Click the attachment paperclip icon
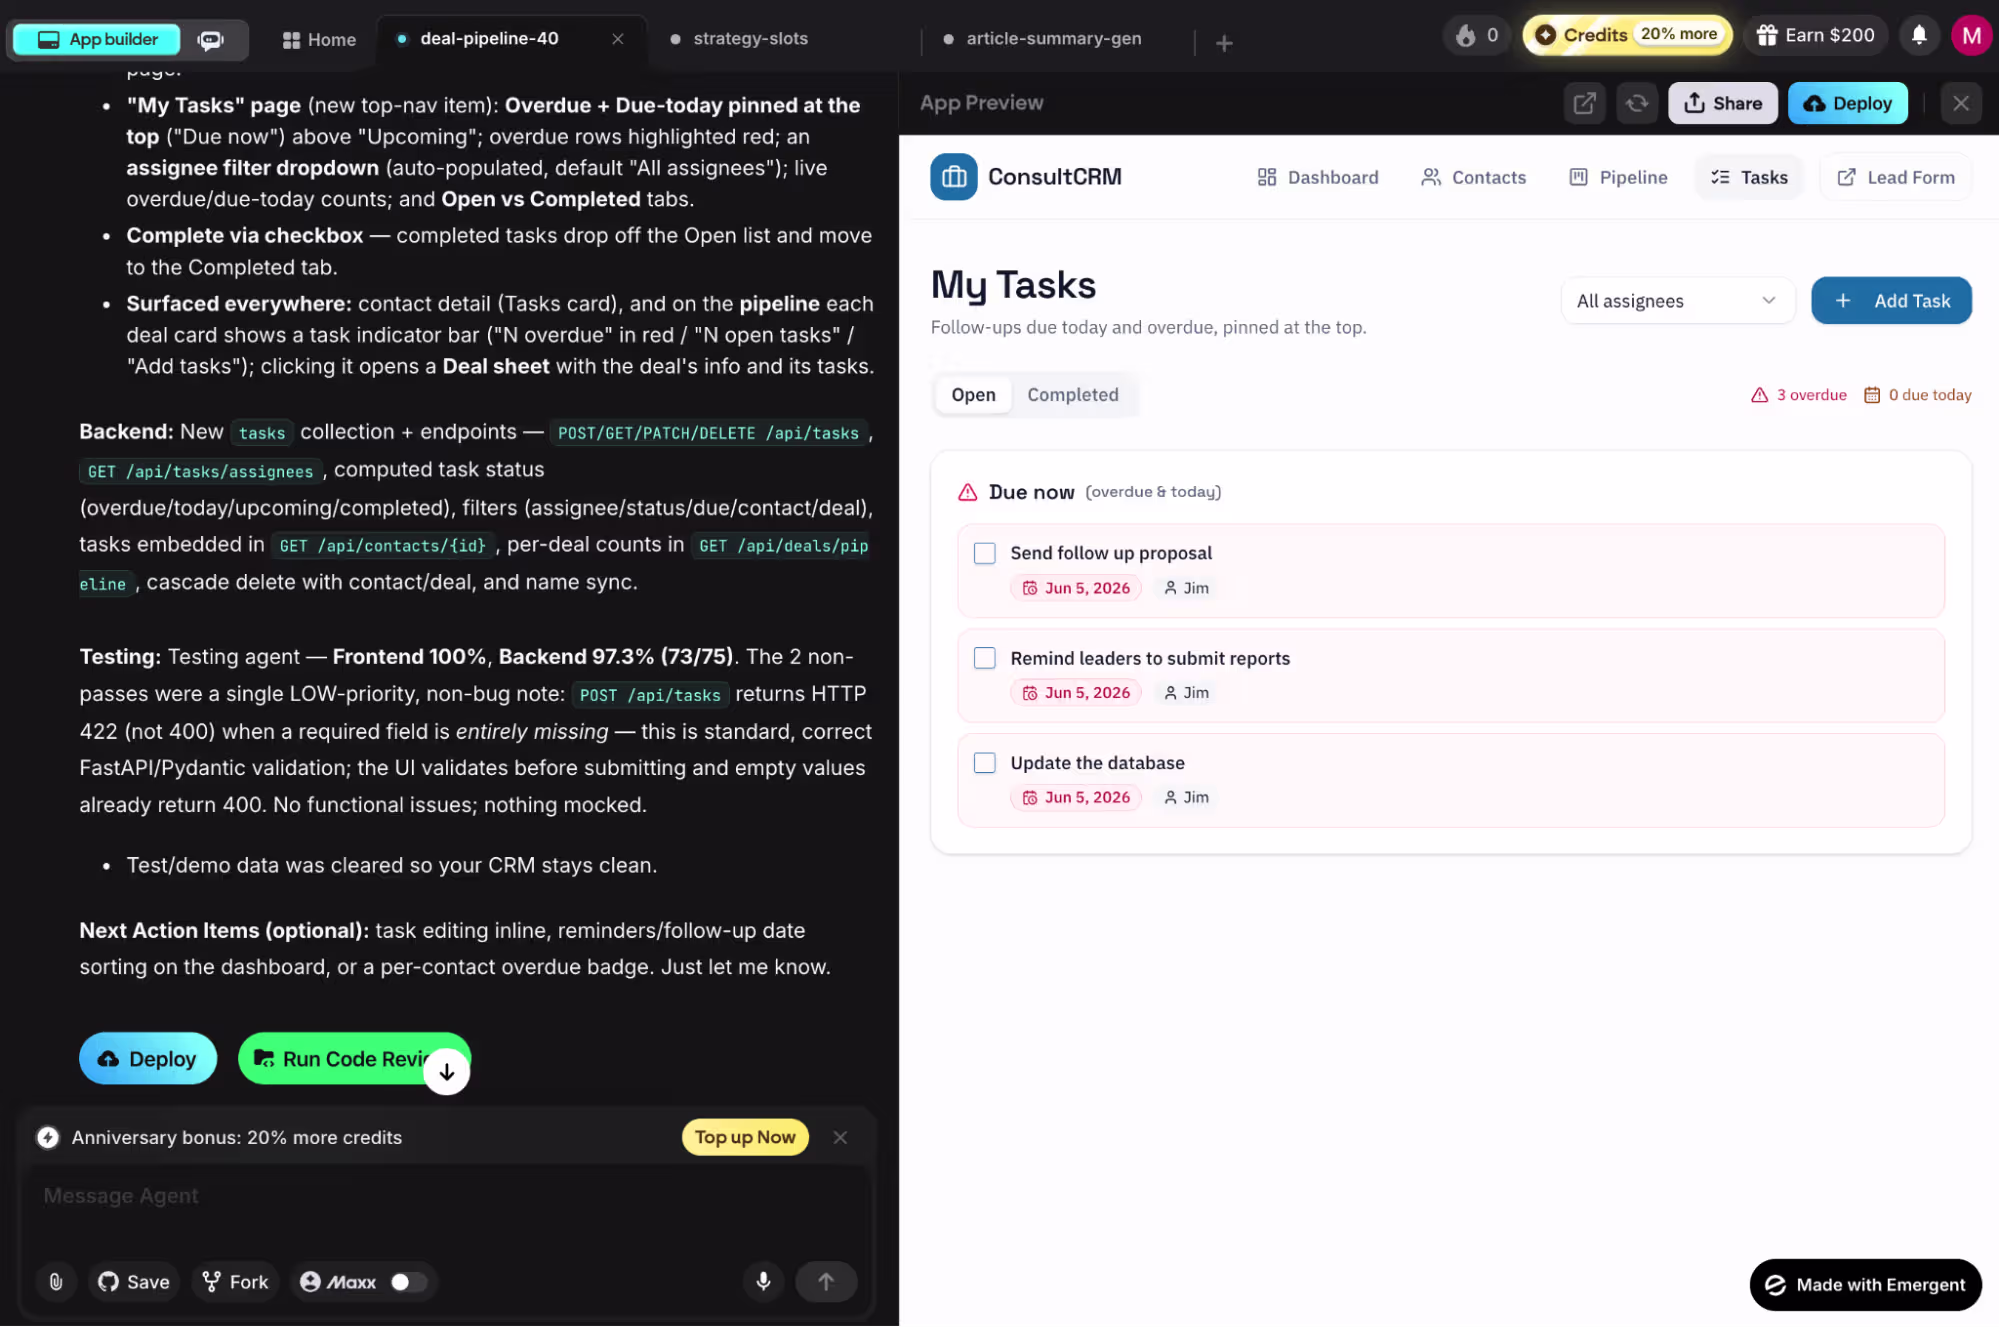 [56, 1282]
